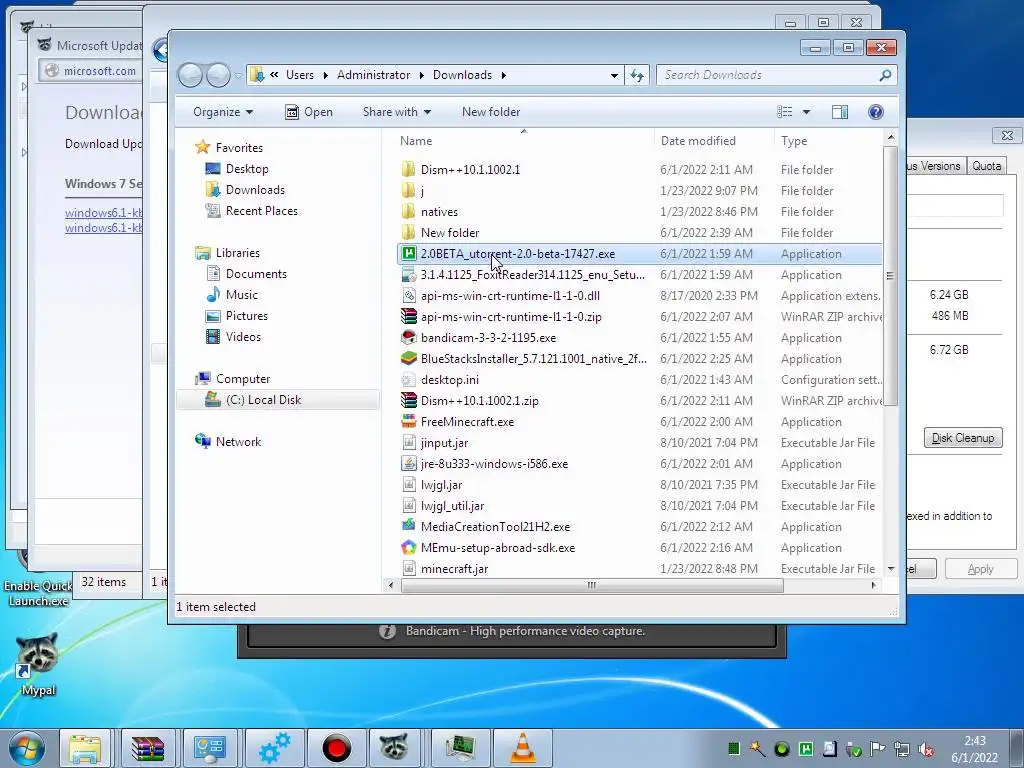Screen dimensions: 1024x768
Task: Select the Dism++10.1.1002.1.zip archive icon
Action: click(x=409, y=400)
